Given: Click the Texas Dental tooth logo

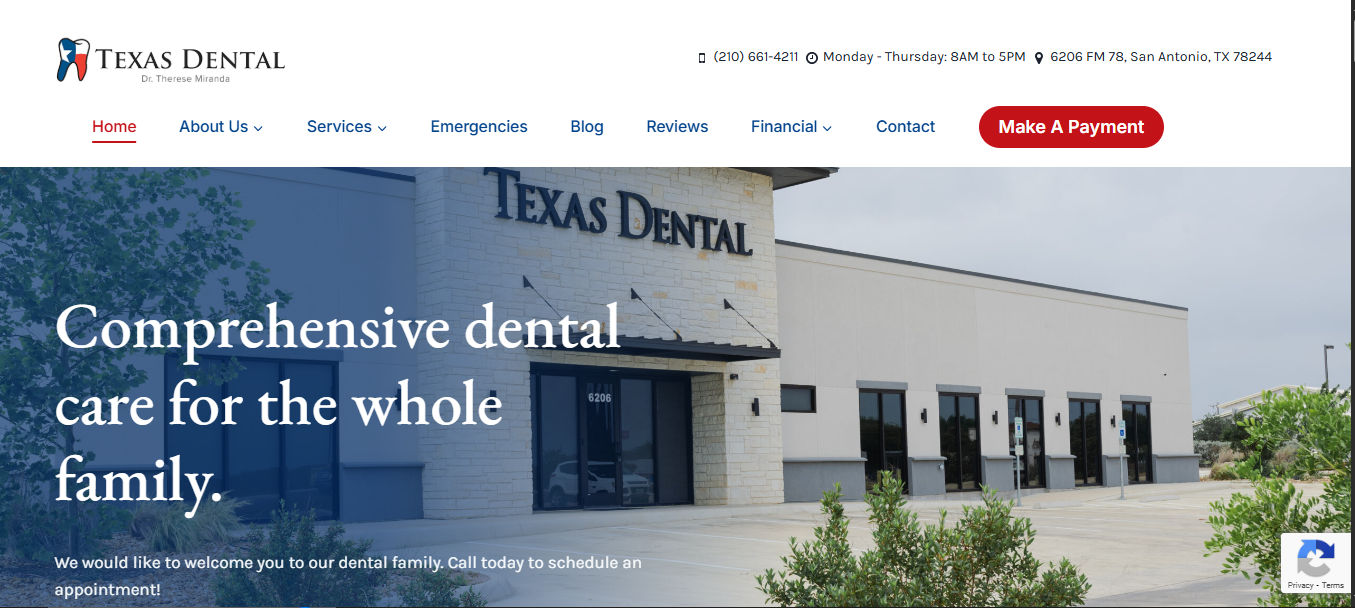Looking at the screenshot, I should [73, 59].
